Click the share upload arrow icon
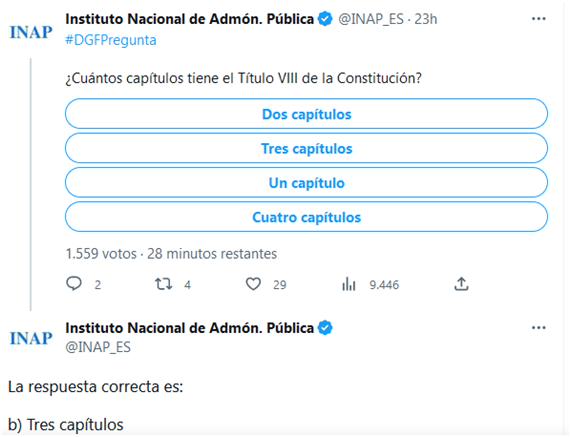This screenshot has width=571, height=437. click(461, 284)
